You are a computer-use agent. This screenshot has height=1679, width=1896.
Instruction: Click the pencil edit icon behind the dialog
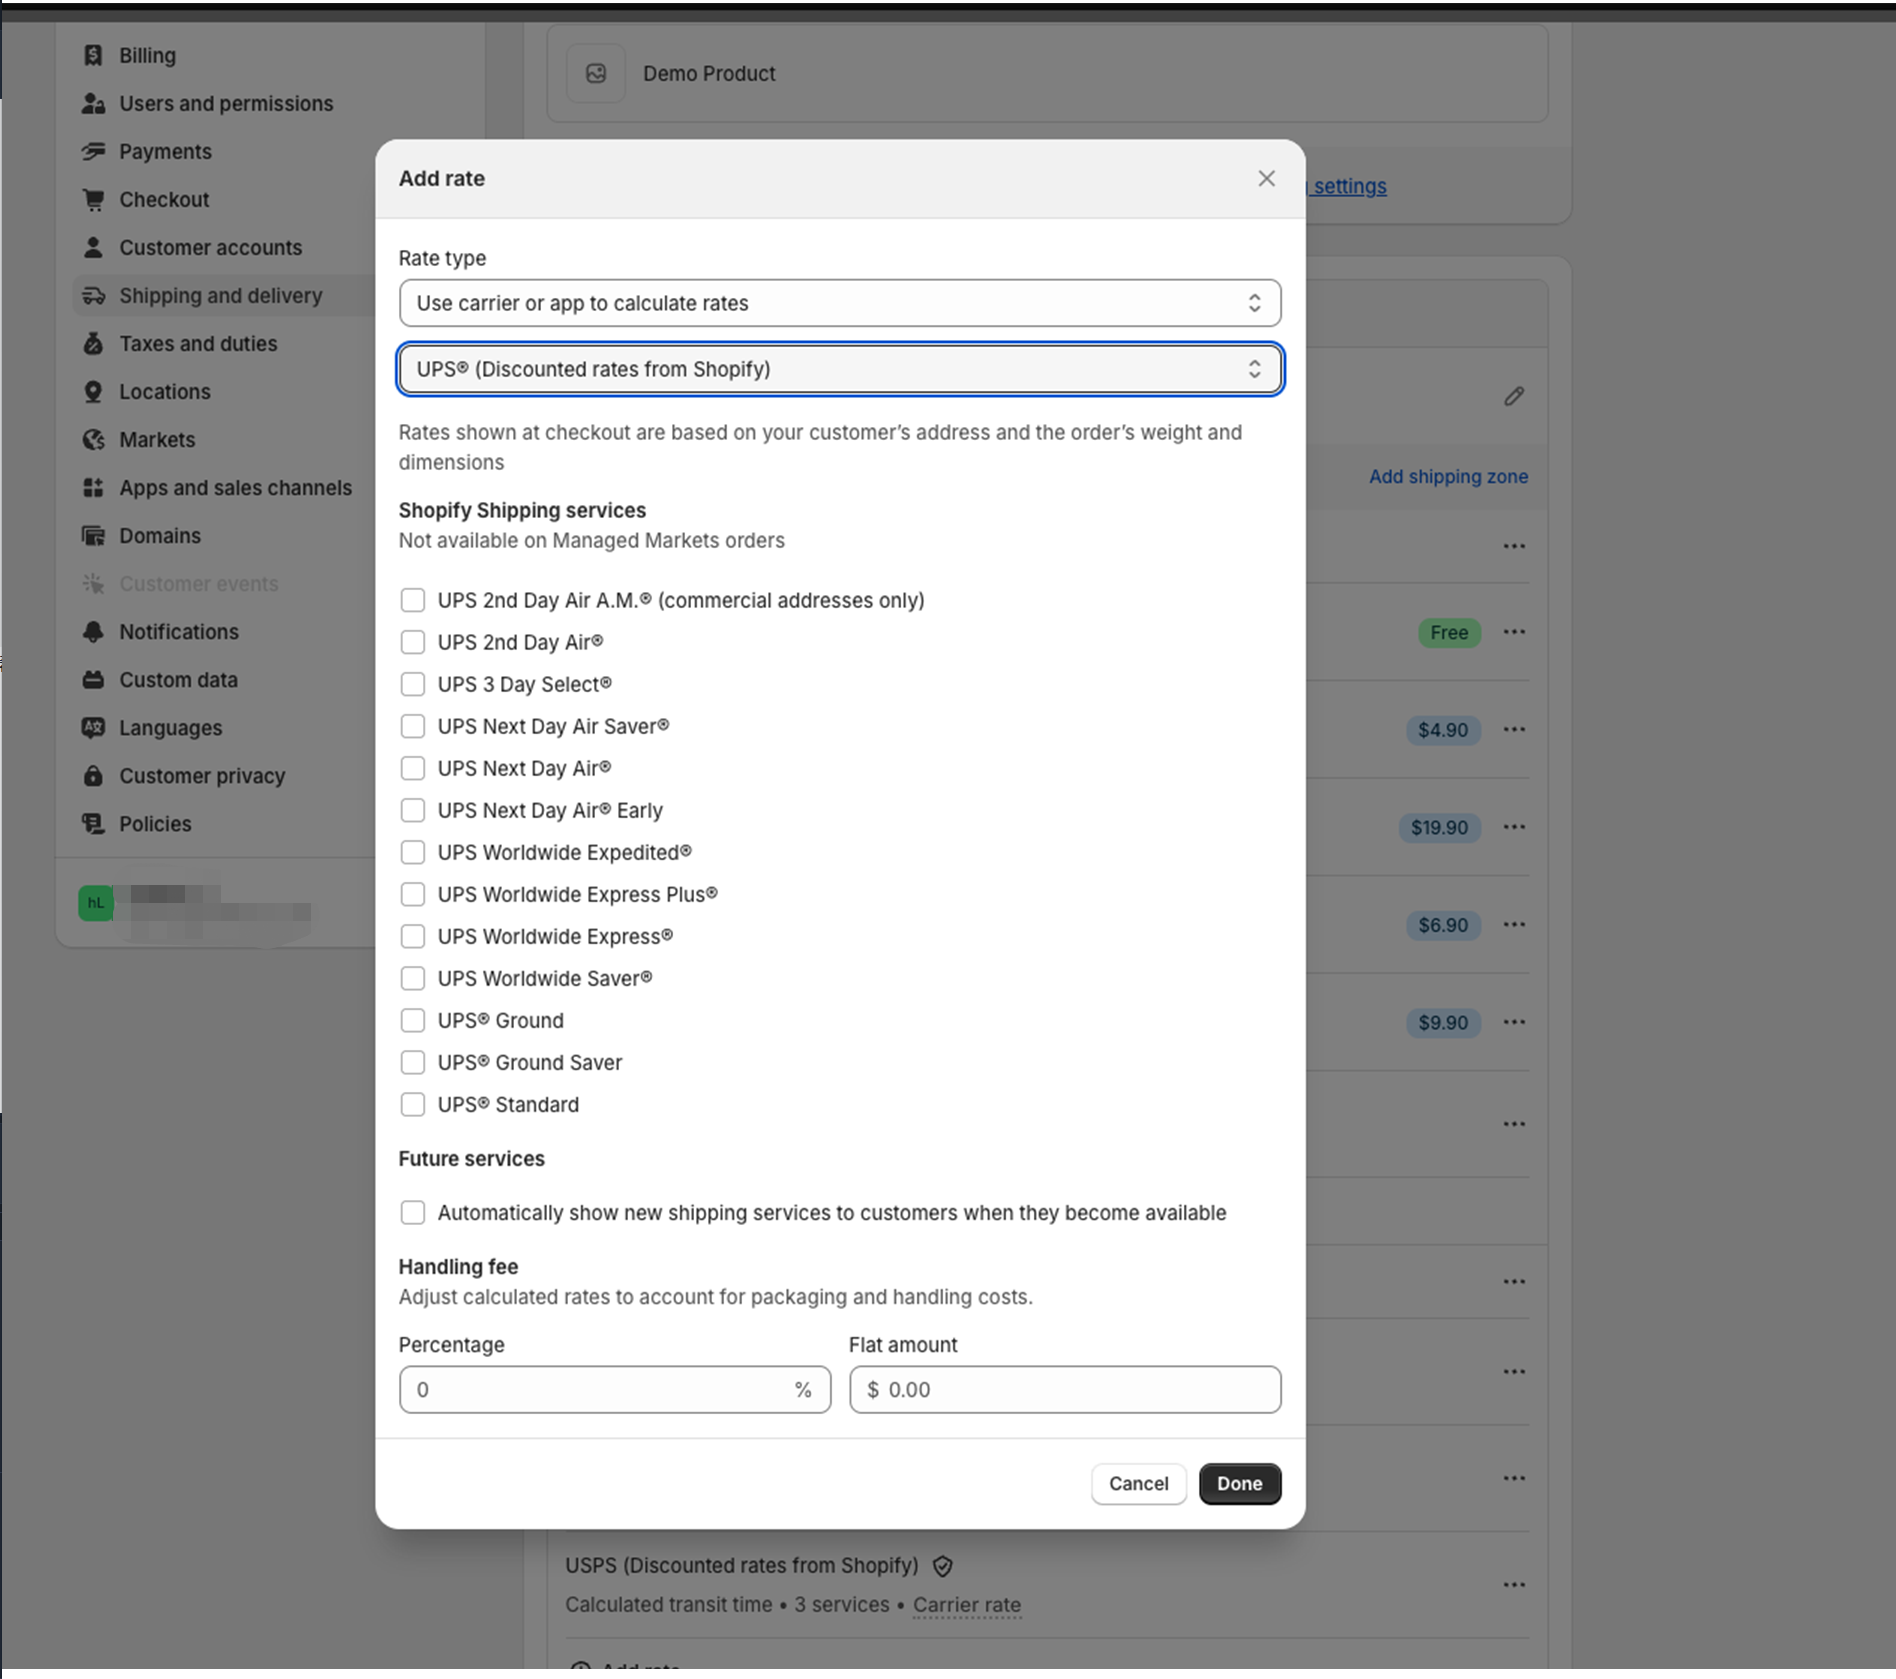pos(1514,396)
